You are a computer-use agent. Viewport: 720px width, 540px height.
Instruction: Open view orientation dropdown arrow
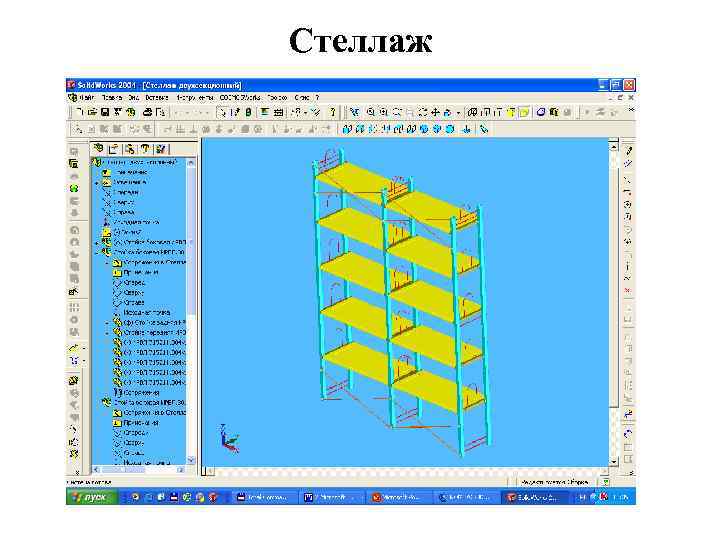pos(458,112)
